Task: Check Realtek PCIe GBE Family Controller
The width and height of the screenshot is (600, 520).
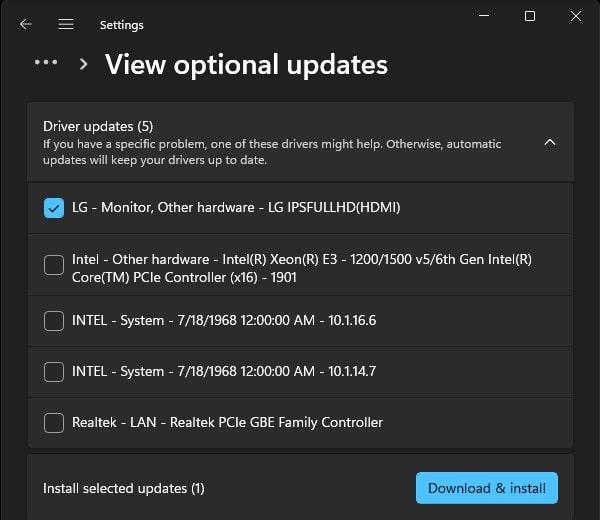Action: 54,422
